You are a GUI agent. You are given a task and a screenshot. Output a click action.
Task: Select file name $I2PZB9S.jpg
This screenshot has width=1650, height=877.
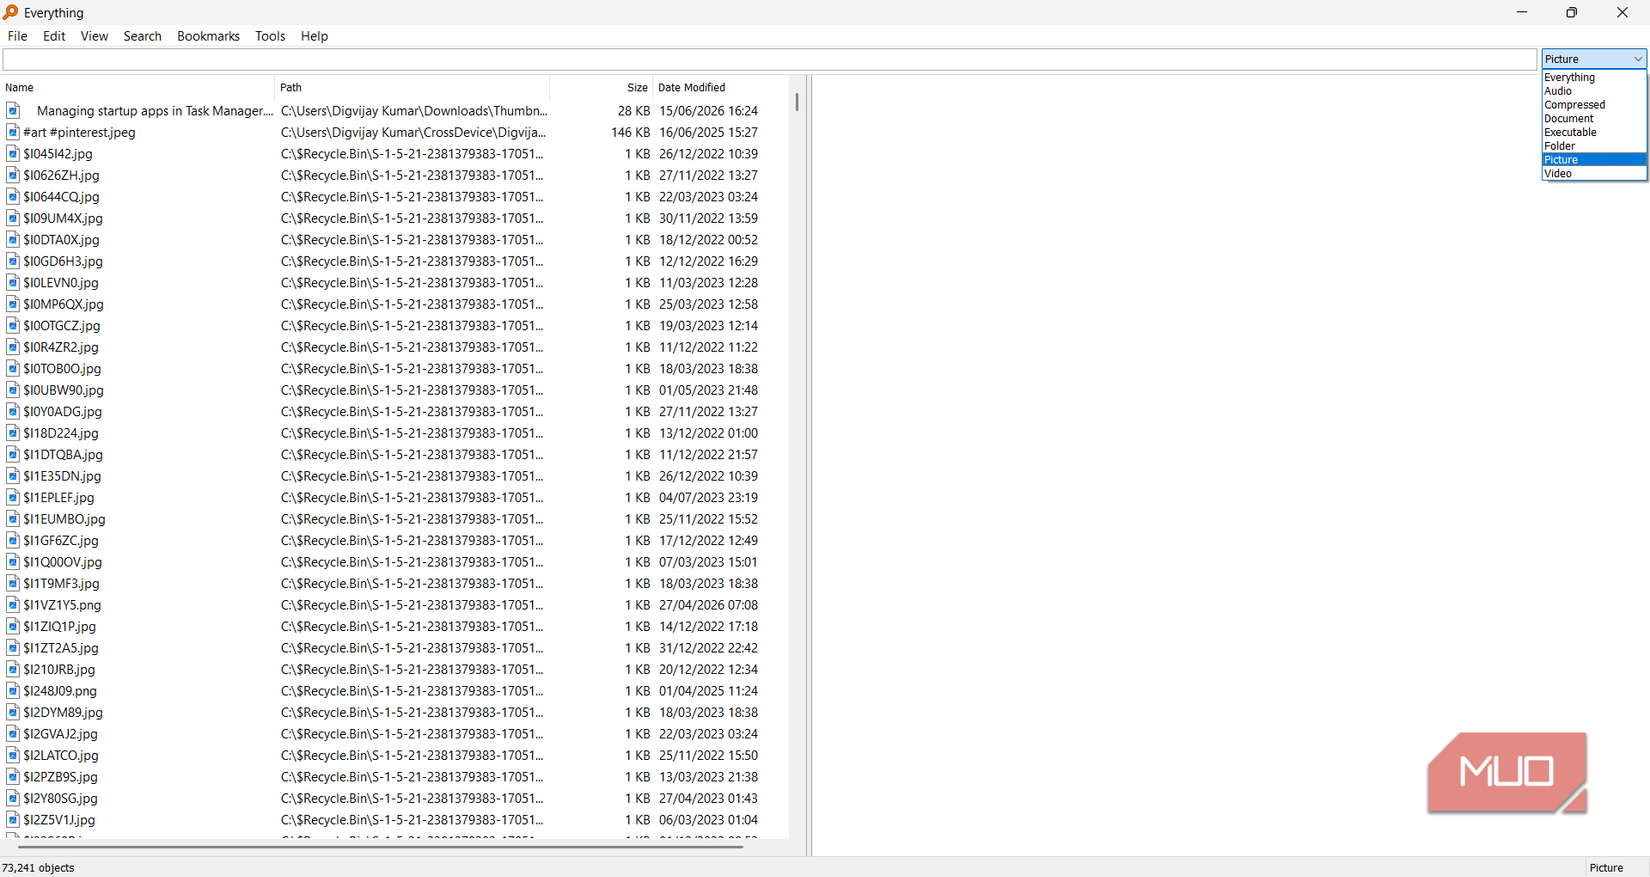[61, 777]
